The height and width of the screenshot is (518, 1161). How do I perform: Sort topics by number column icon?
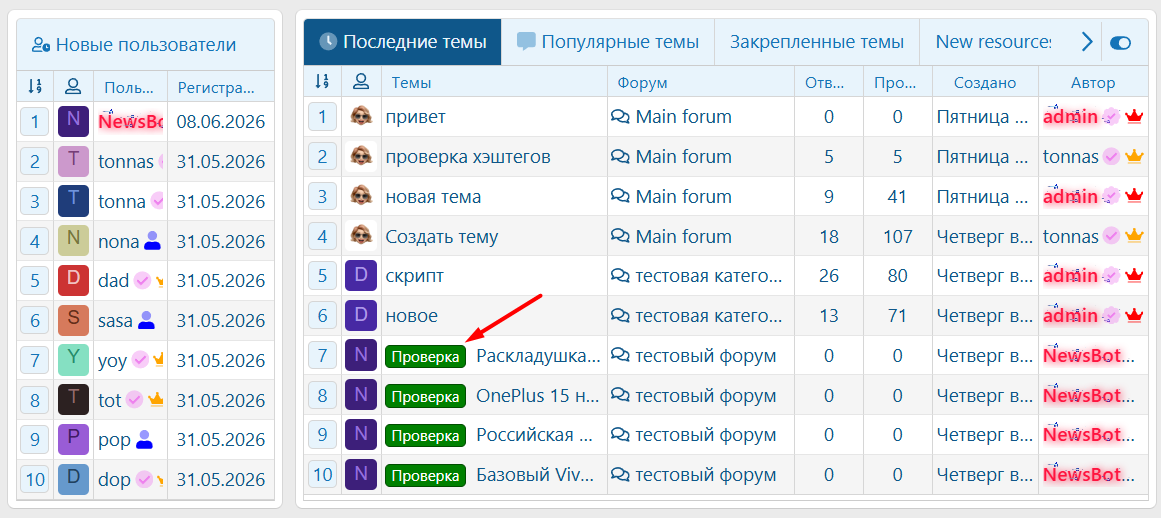point(322,81)
